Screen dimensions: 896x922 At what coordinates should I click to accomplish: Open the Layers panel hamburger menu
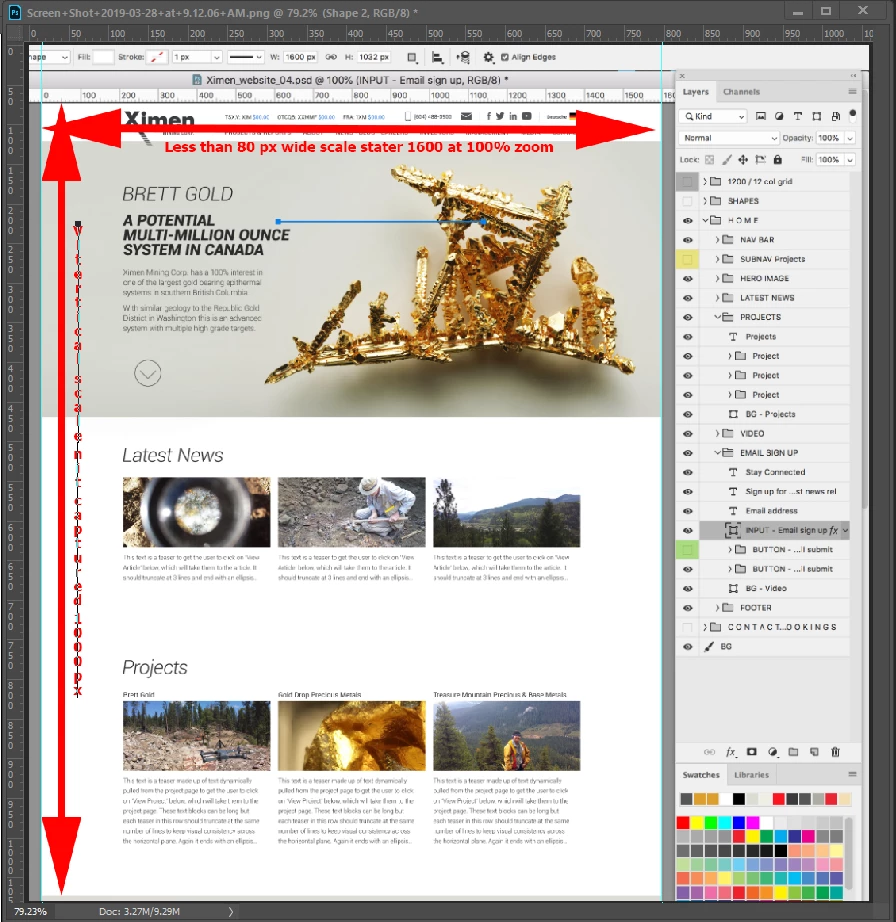[852, 92]
